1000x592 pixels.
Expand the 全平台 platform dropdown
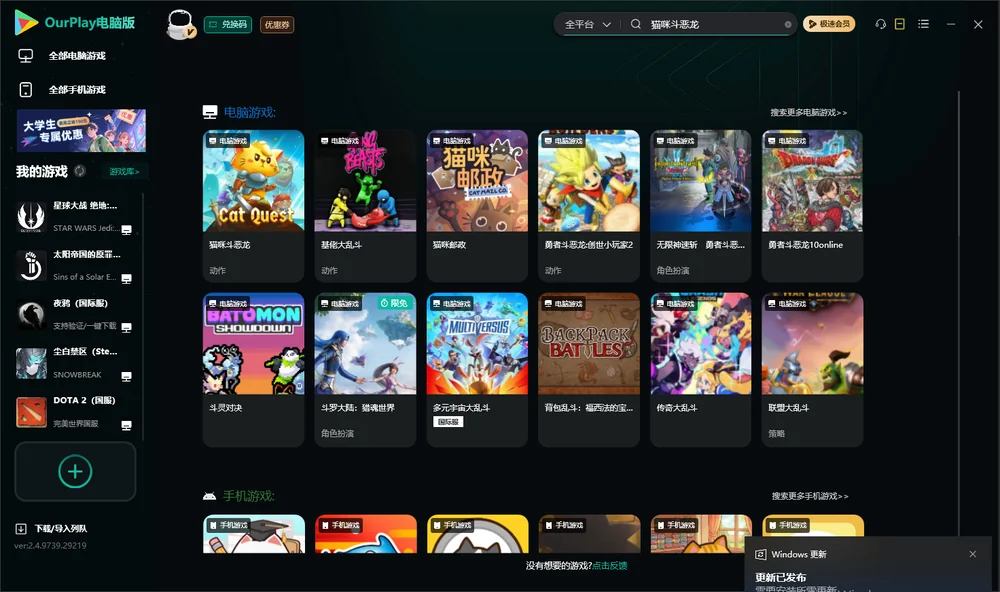[587, 24]
